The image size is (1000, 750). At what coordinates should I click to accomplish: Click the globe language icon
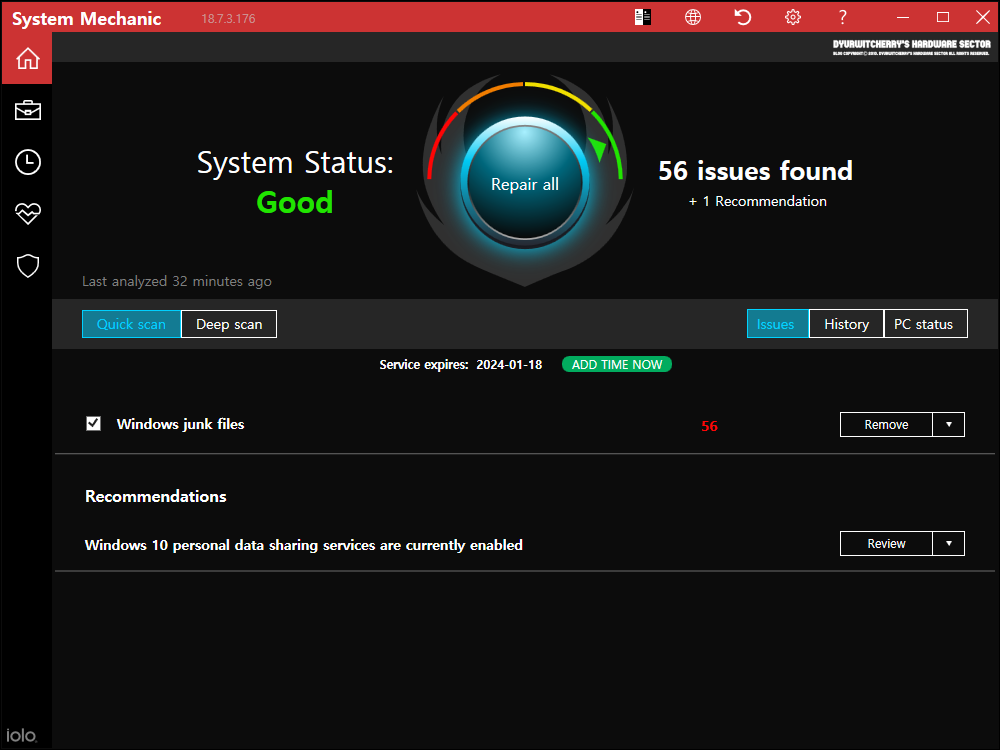click(x=693, y=17)
